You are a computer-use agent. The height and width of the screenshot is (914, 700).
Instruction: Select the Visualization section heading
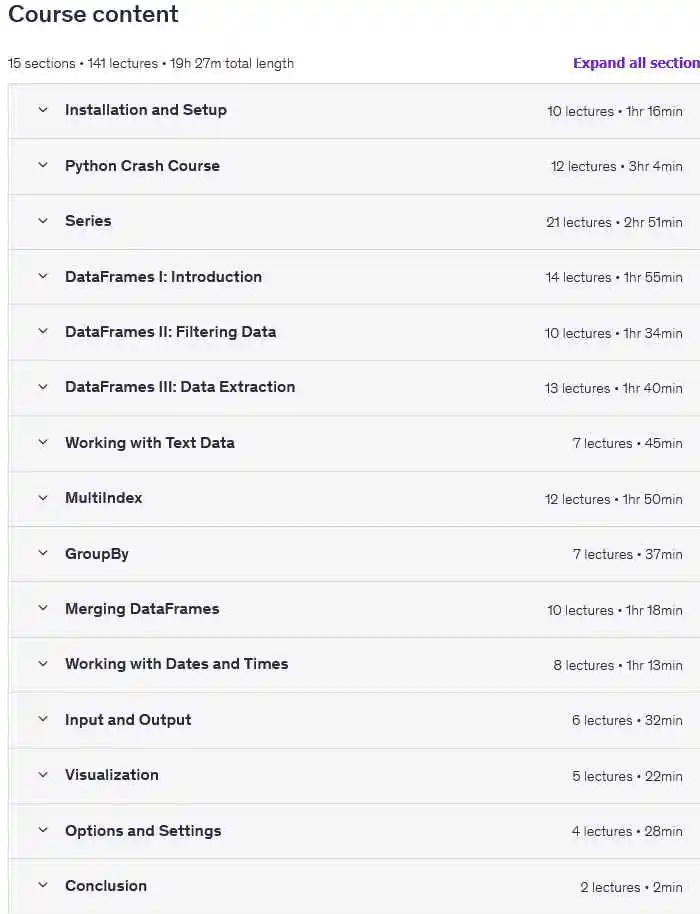point(112,775)
